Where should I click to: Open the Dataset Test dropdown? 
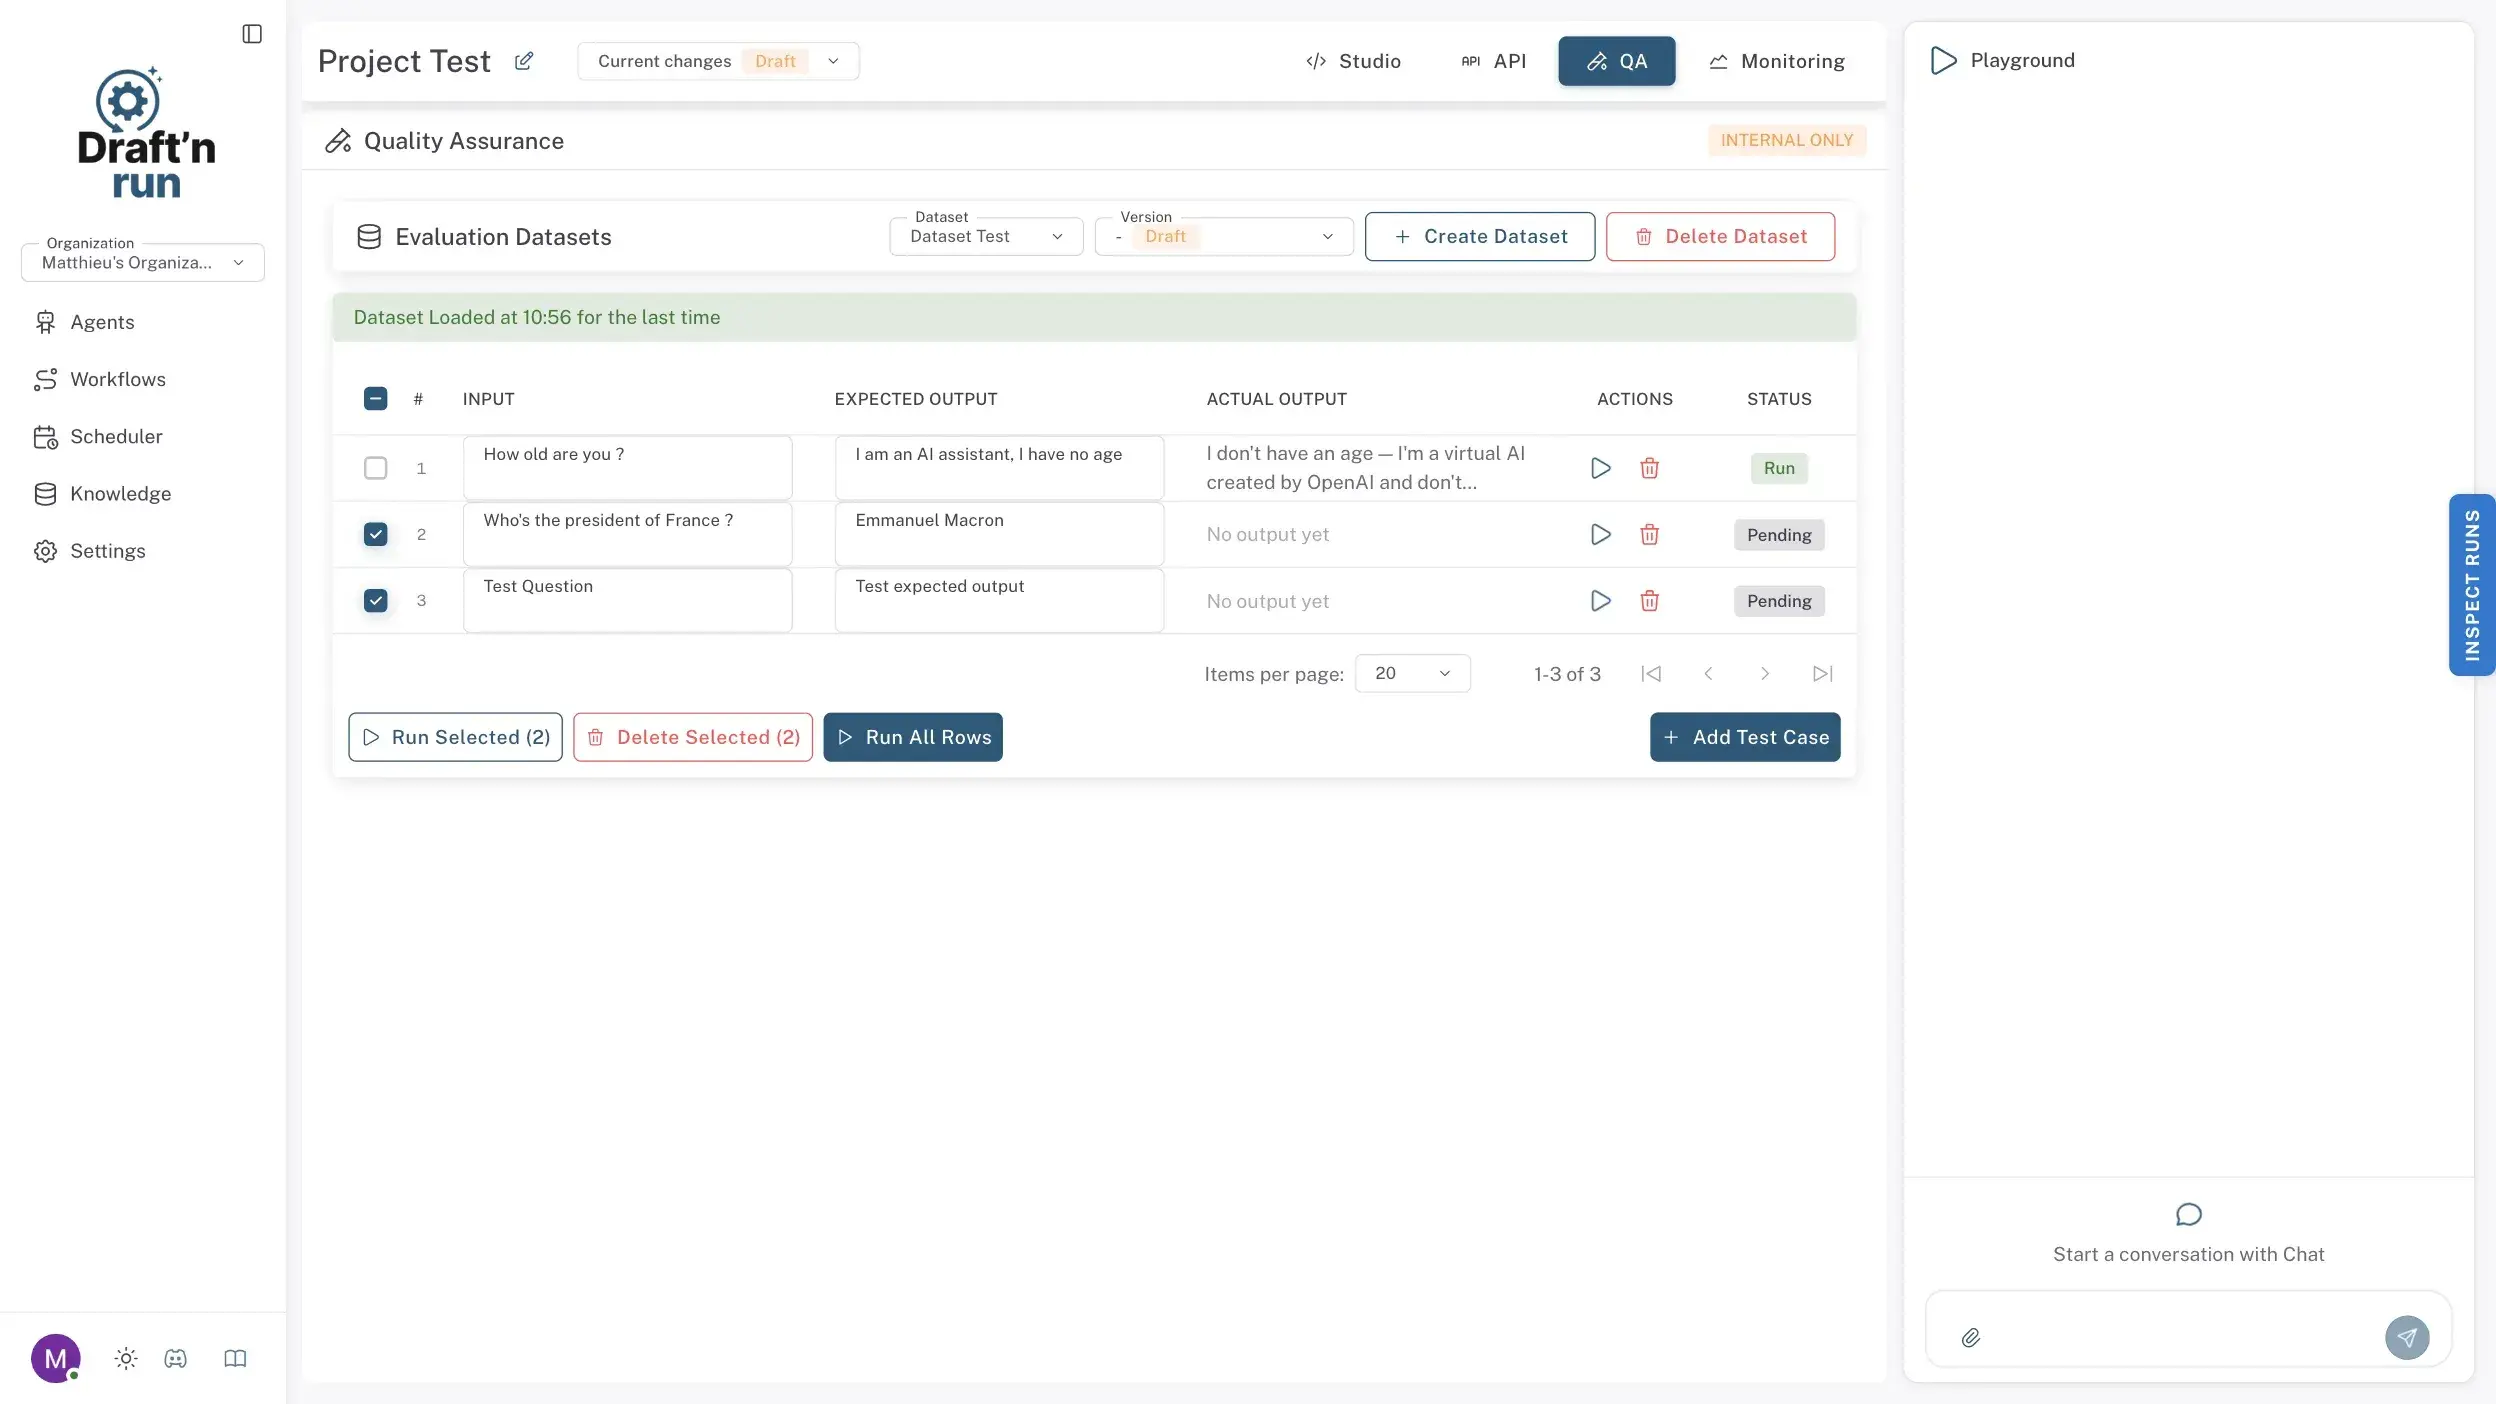click(x=984, y=236)
